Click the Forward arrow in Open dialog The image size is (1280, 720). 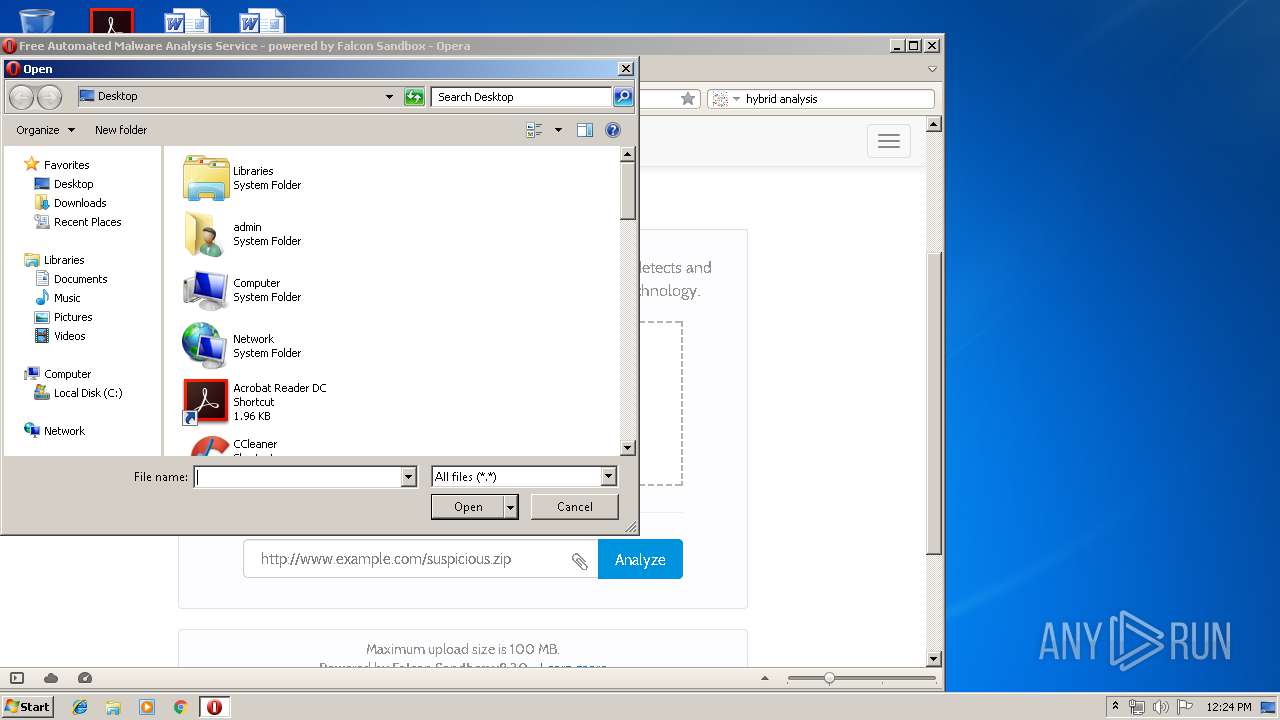(x=49, y=97)
